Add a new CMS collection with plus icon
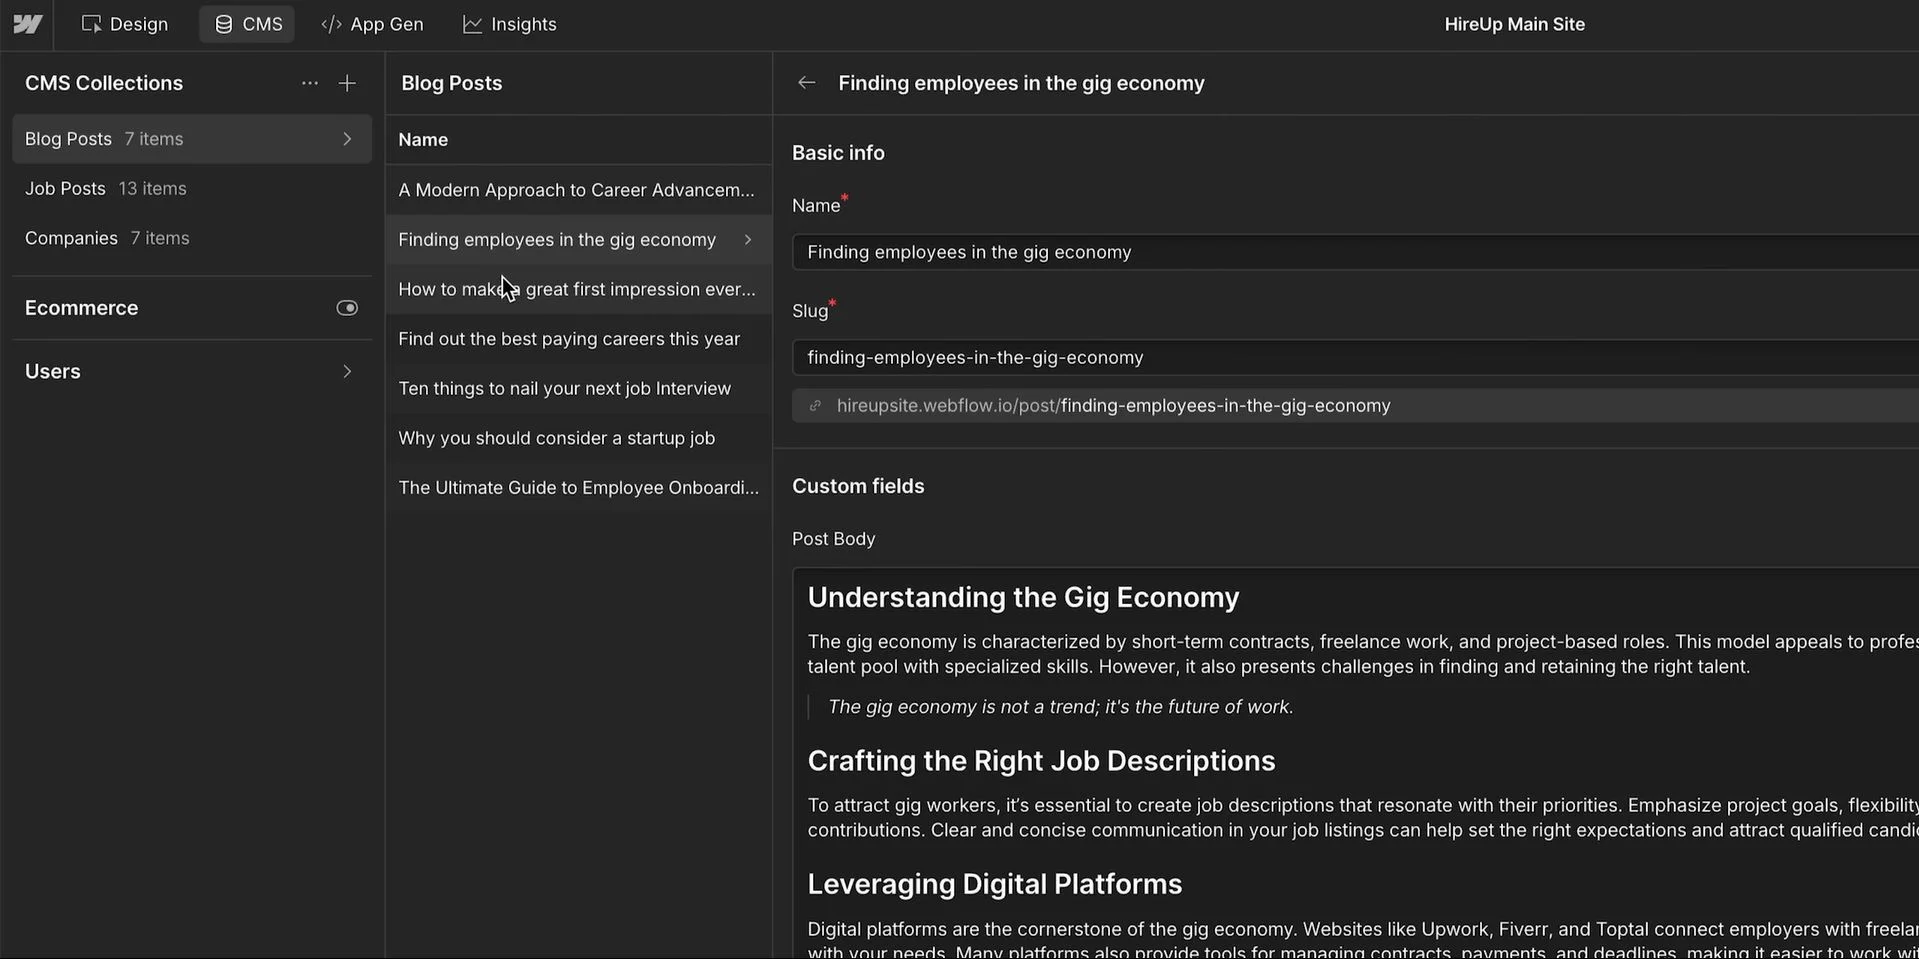The image size is (1919, 959). coord(346,83)
